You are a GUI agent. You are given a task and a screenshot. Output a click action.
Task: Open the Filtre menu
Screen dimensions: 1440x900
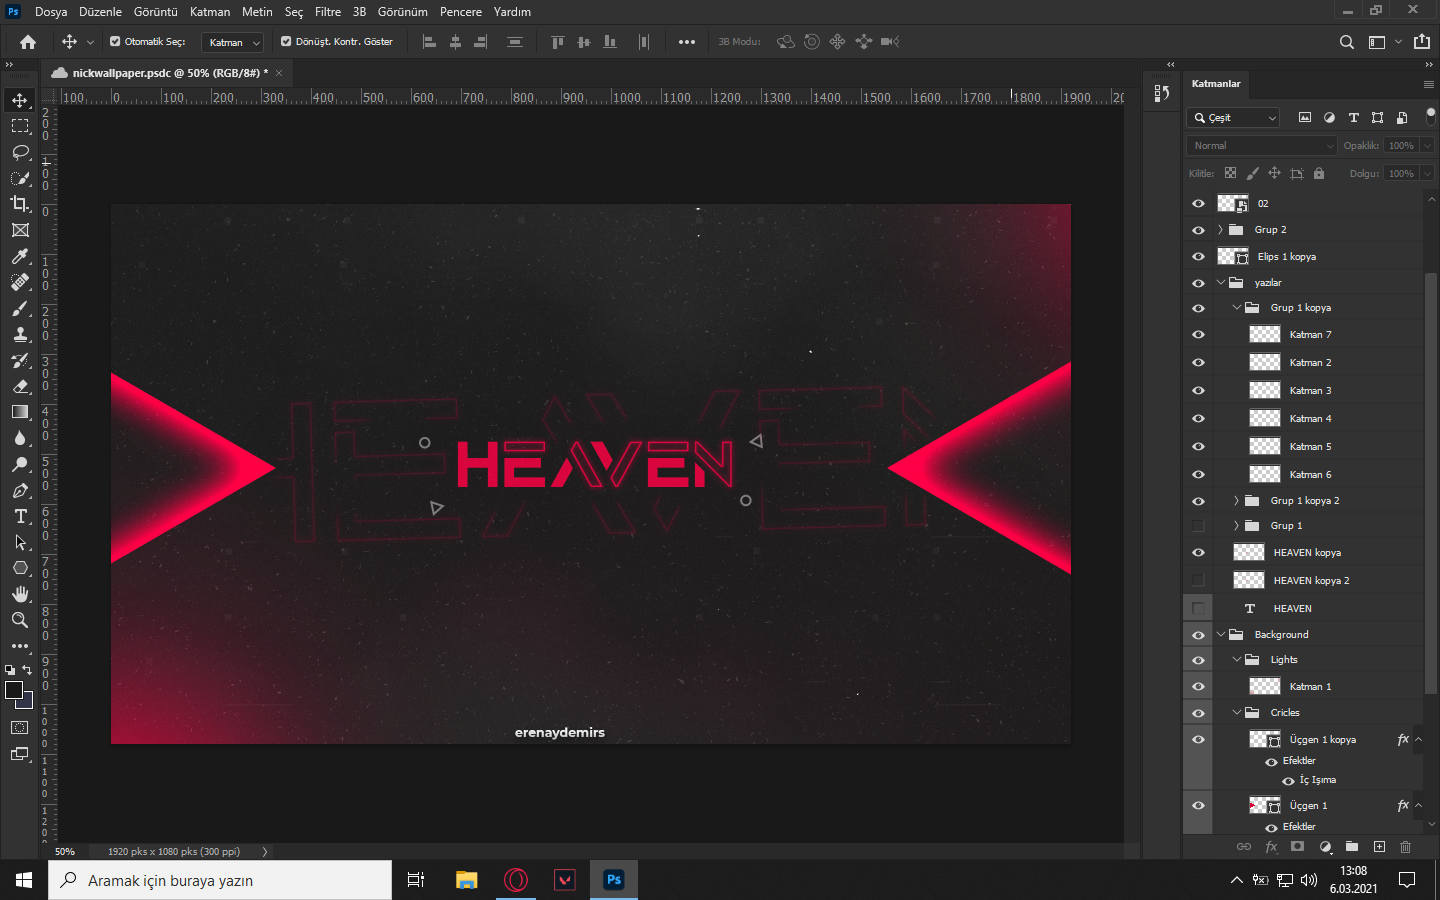coord(328,12)
